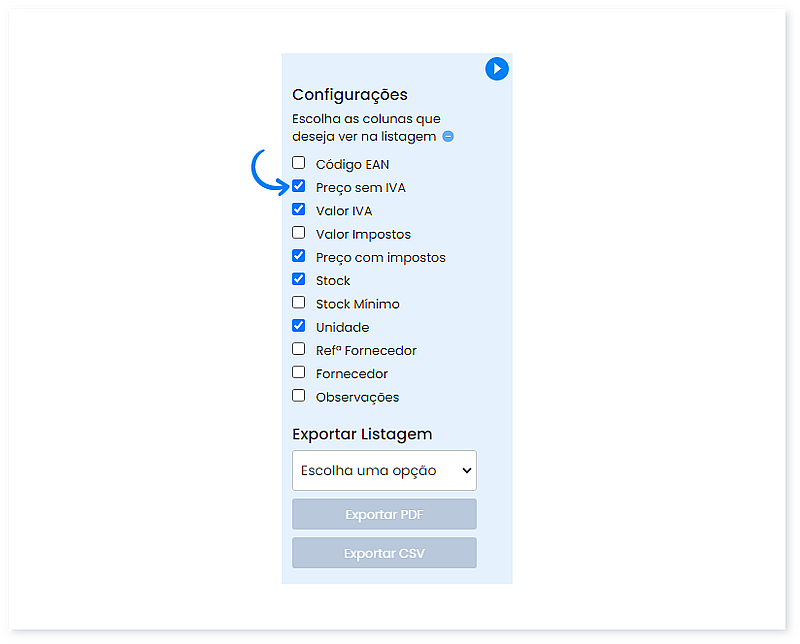The image size is (800, 644).
Task: Click the Exportar Listagem heading
Action: point(361,434)
